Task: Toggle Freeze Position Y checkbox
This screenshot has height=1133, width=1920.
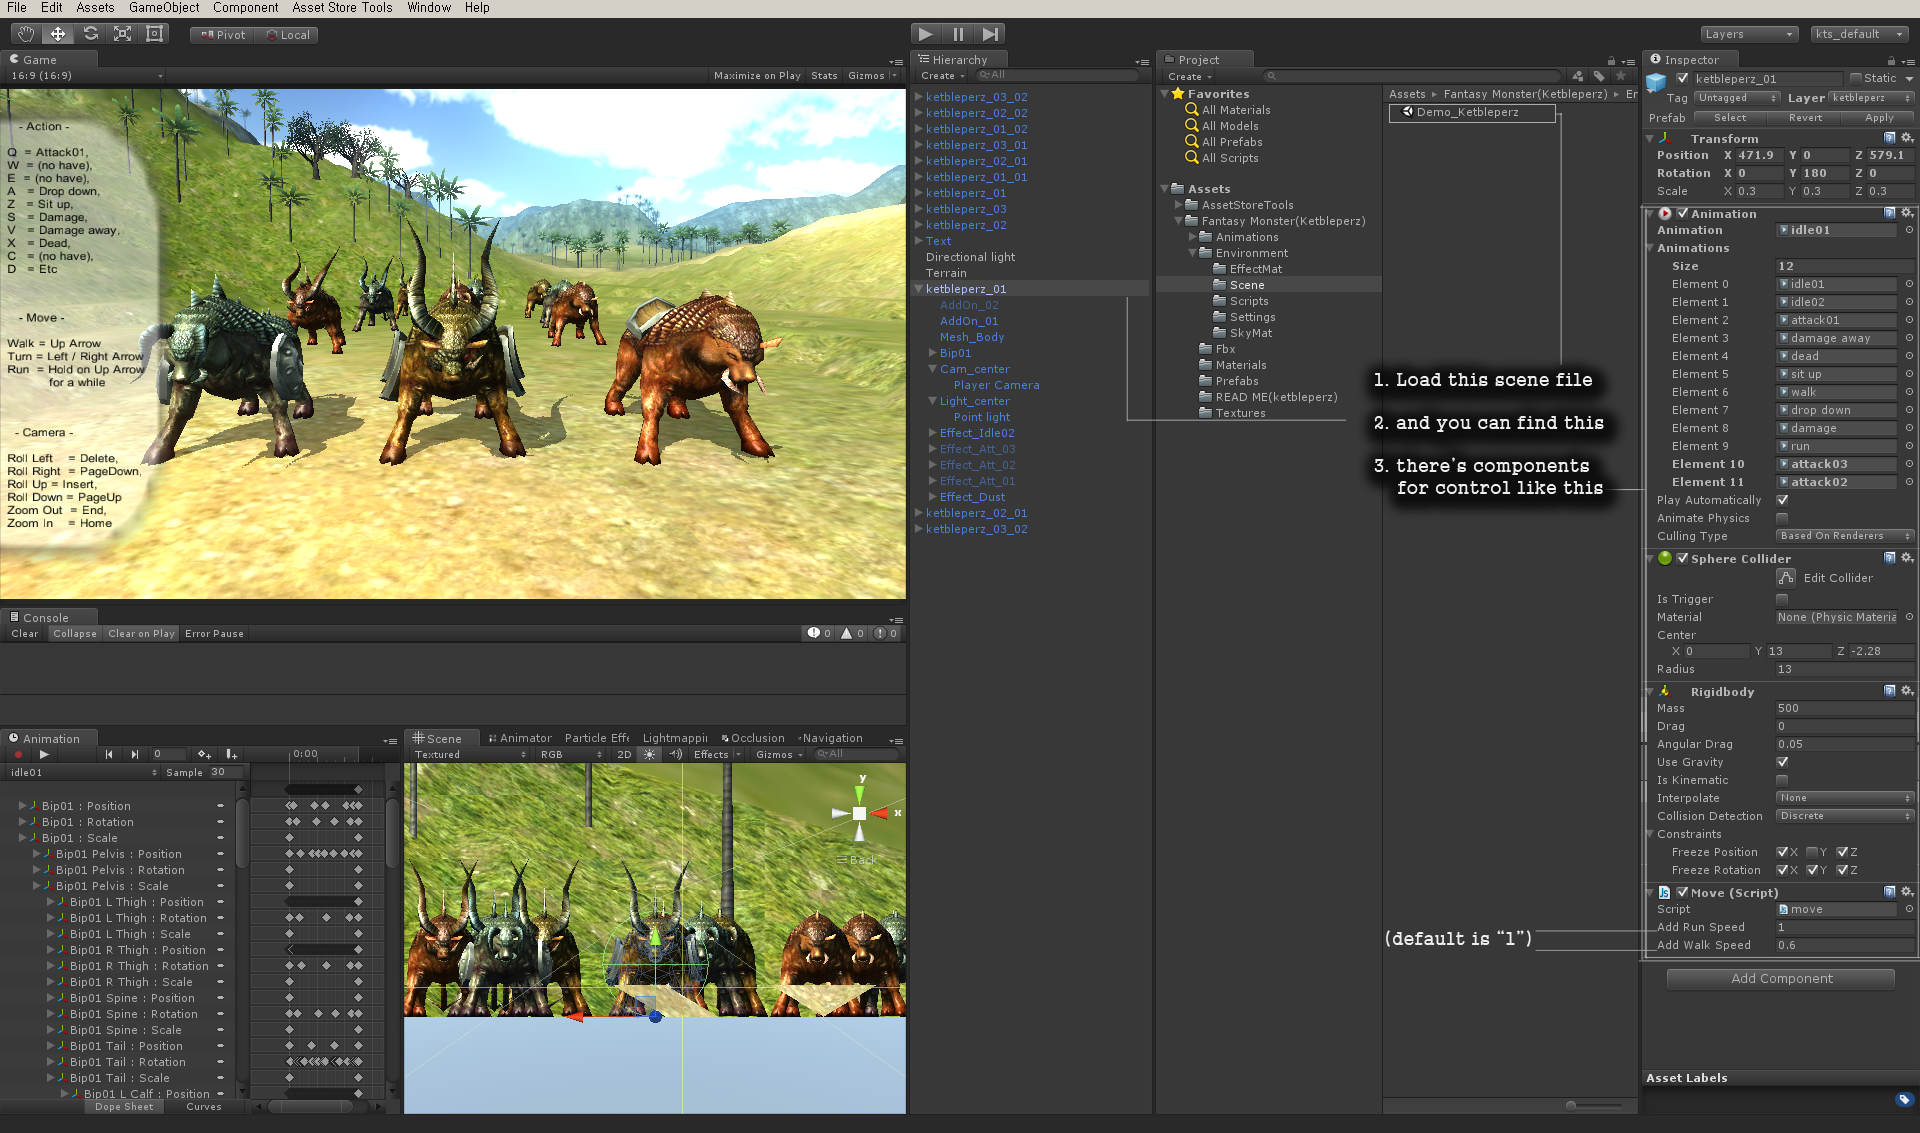Action: point(1812,852)
